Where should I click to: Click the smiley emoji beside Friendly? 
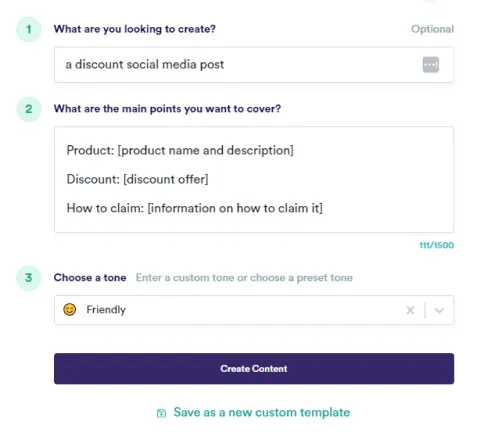pyautogui.click(x=70, y=310)
